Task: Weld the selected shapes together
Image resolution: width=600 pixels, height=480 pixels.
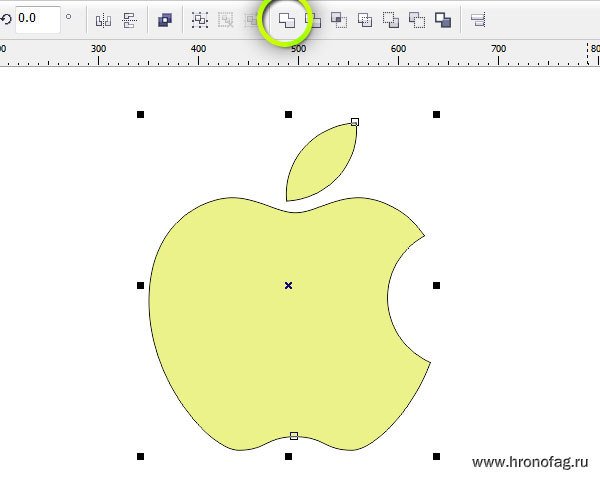Action: pyautogui.click(x=287, y=20)
